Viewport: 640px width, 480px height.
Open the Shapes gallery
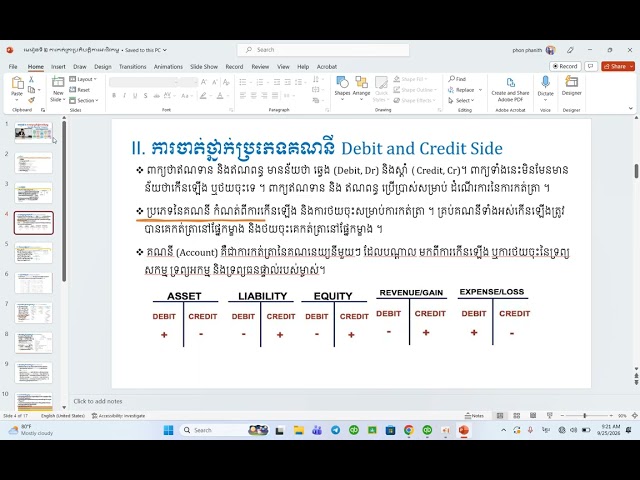tap(342, 88)
